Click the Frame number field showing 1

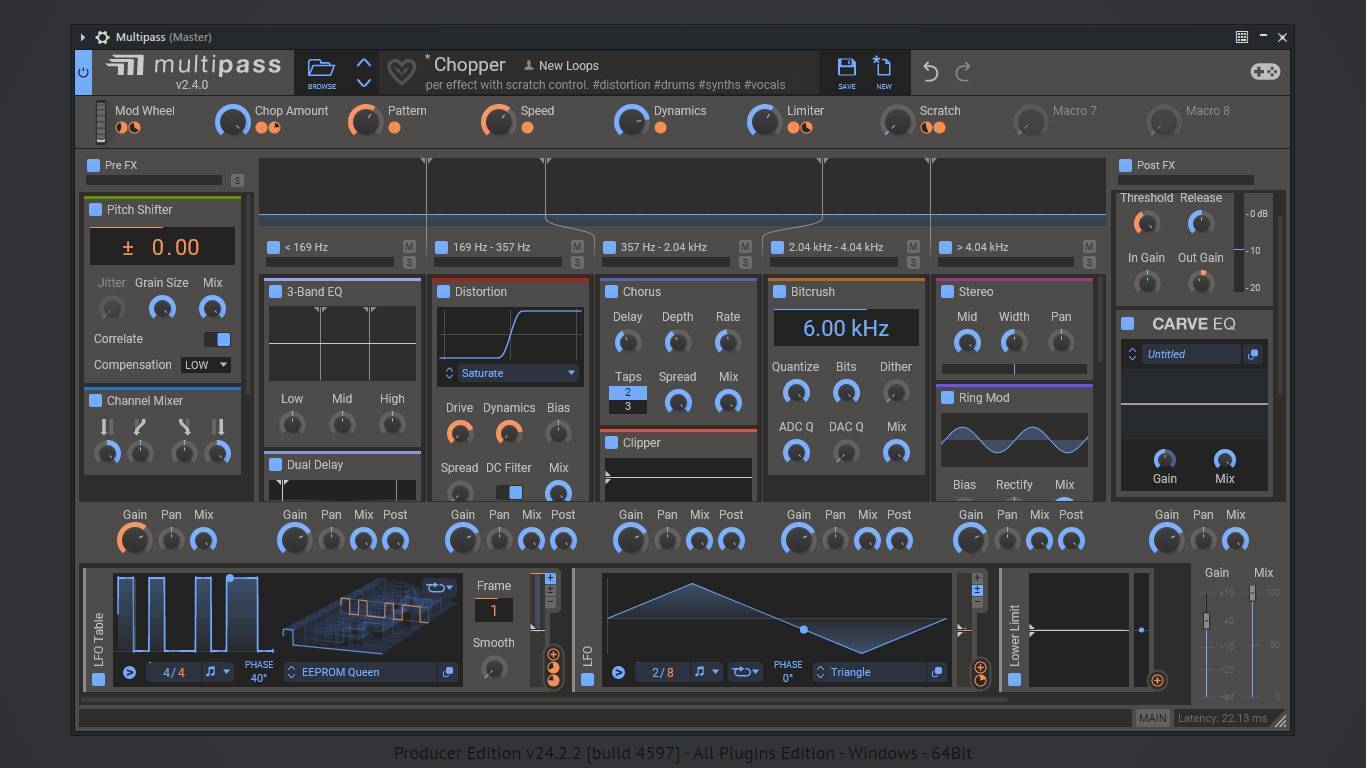click(493, 610)
